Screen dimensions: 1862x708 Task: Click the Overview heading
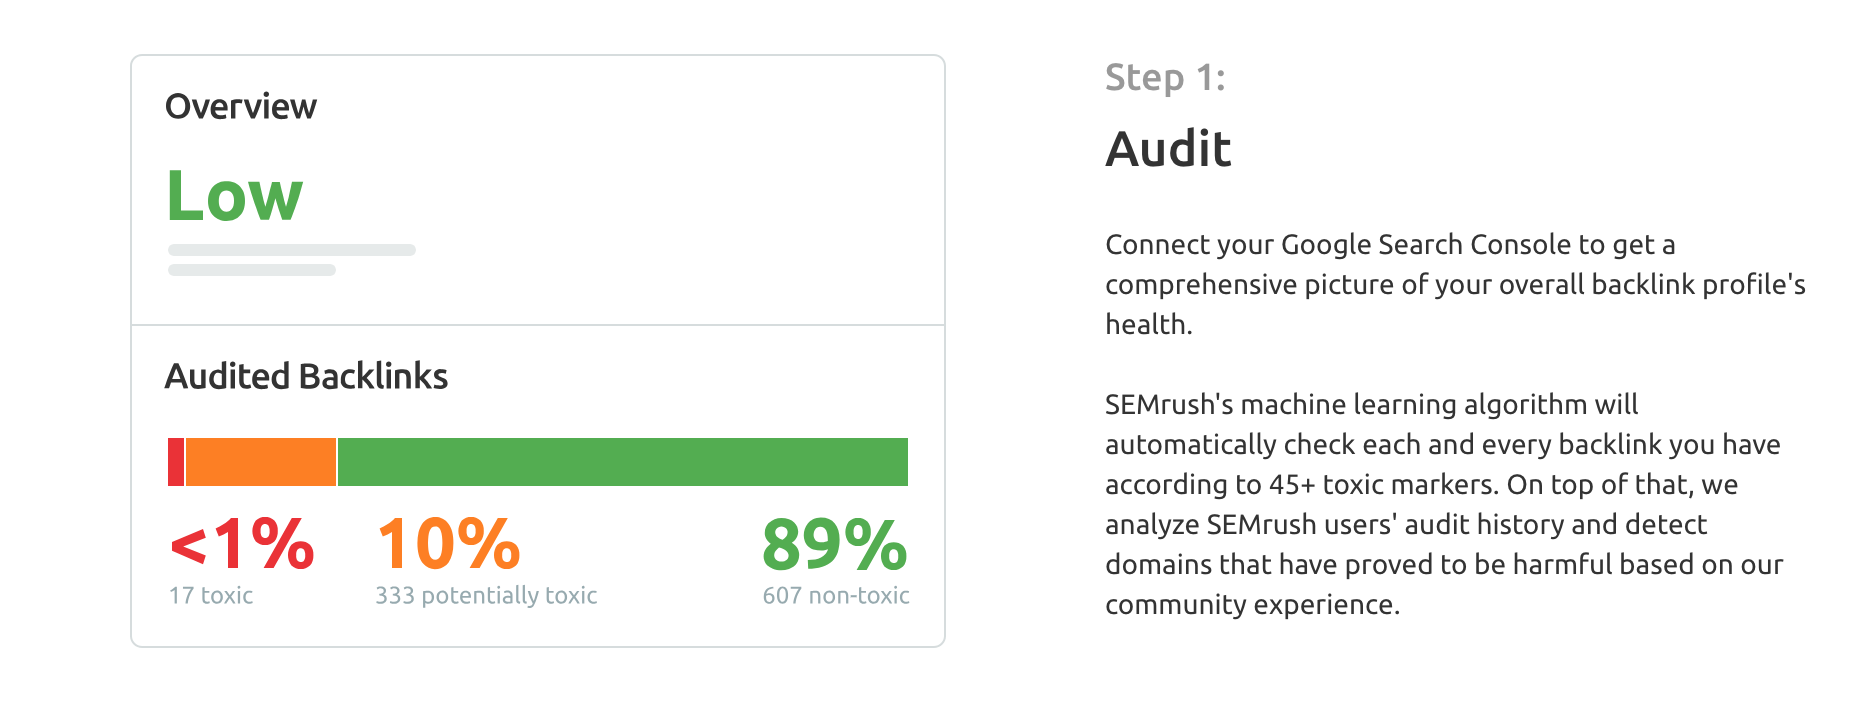click(x=240, y=106)
